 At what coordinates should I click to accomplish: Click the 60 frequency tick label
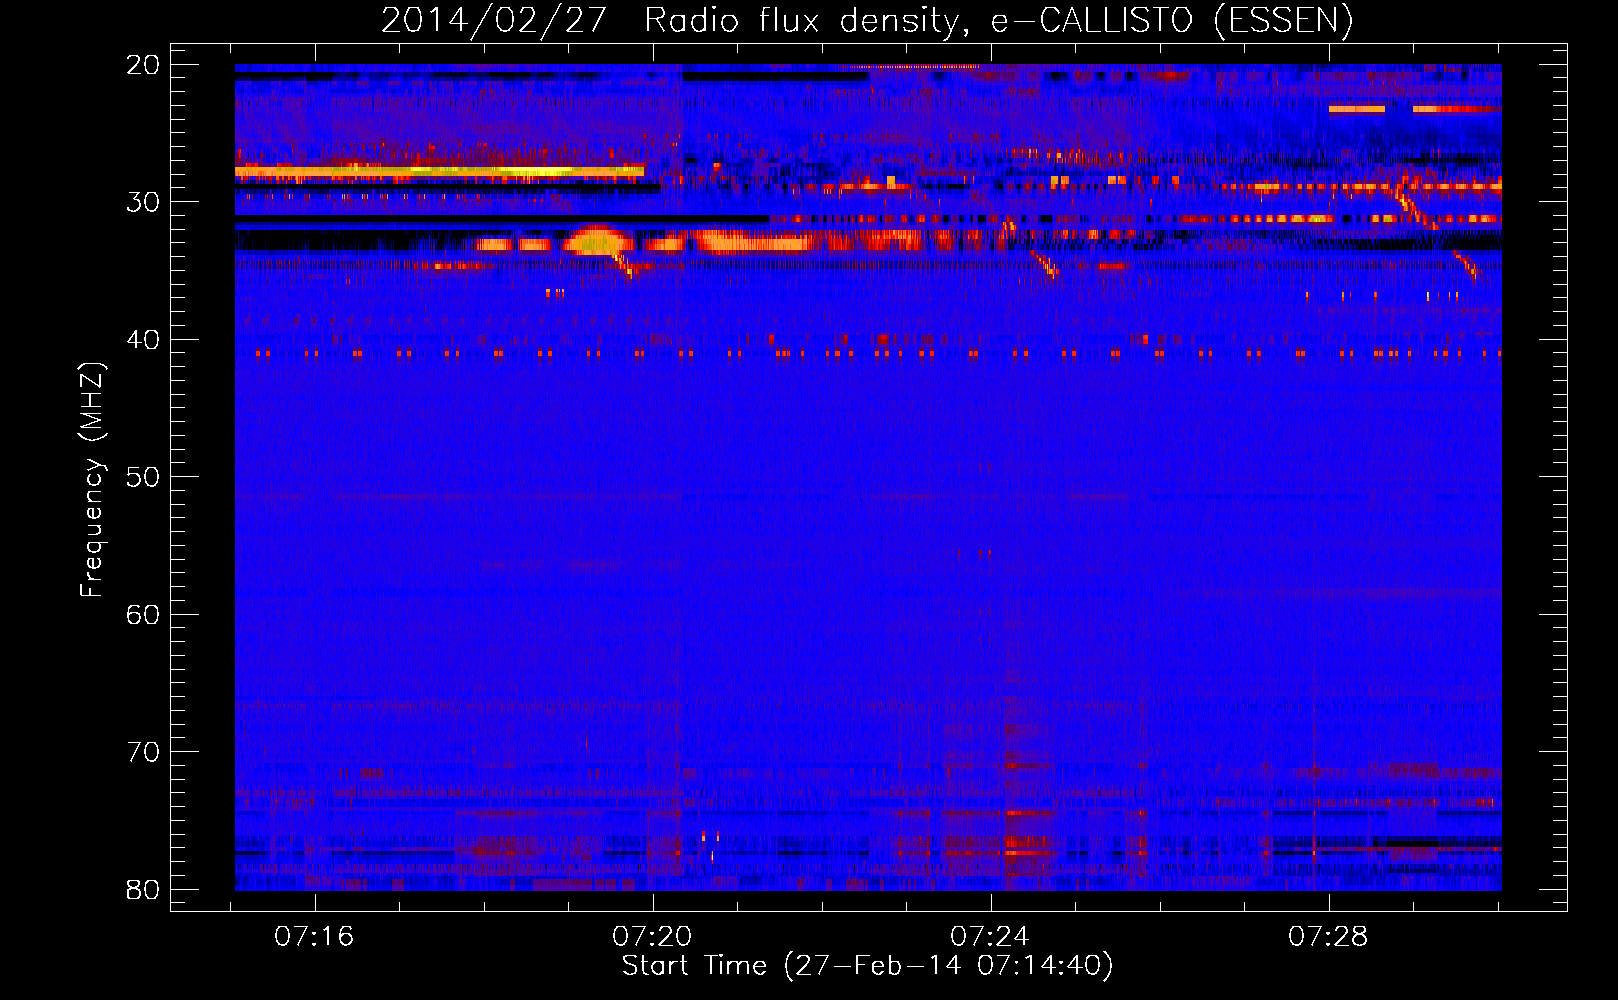143,615
